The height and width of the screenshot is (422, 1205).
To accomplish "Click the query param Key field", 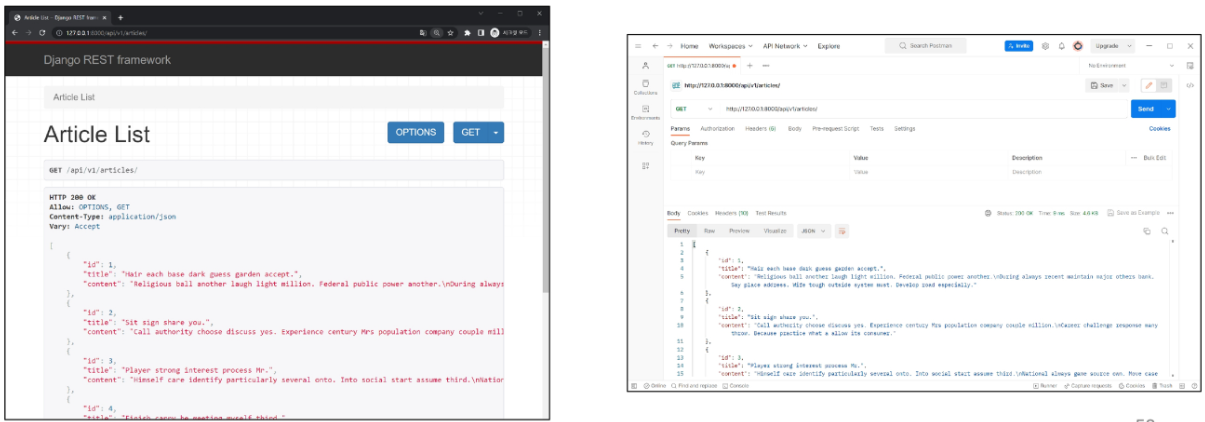I will (x=768, y=172).
